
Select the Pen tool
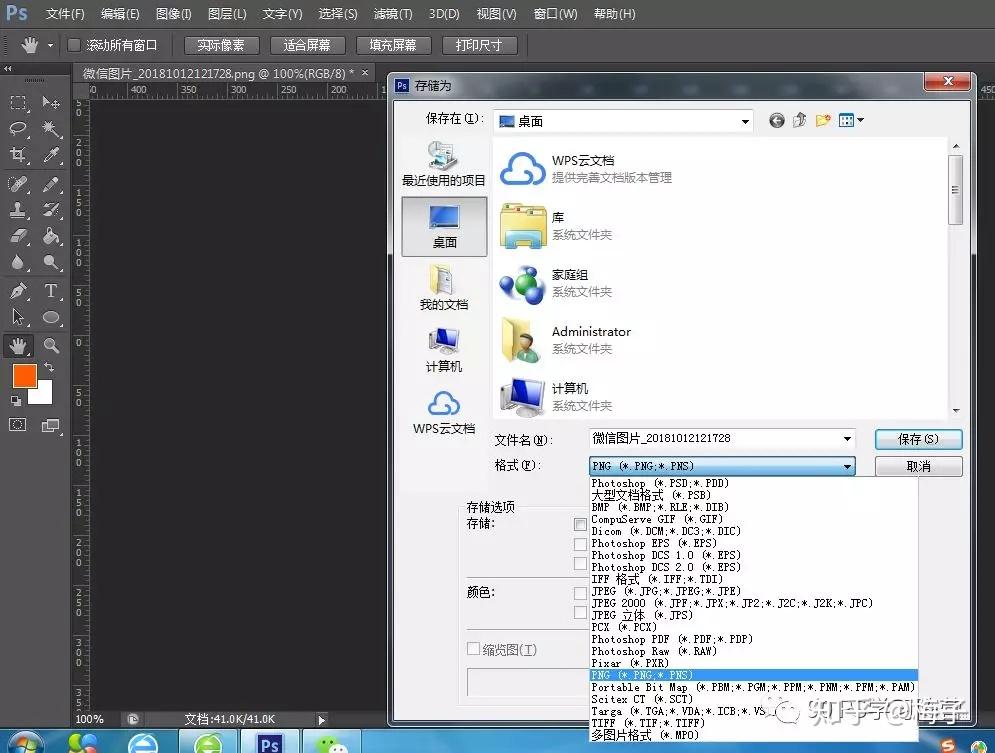tap(18, 291)
